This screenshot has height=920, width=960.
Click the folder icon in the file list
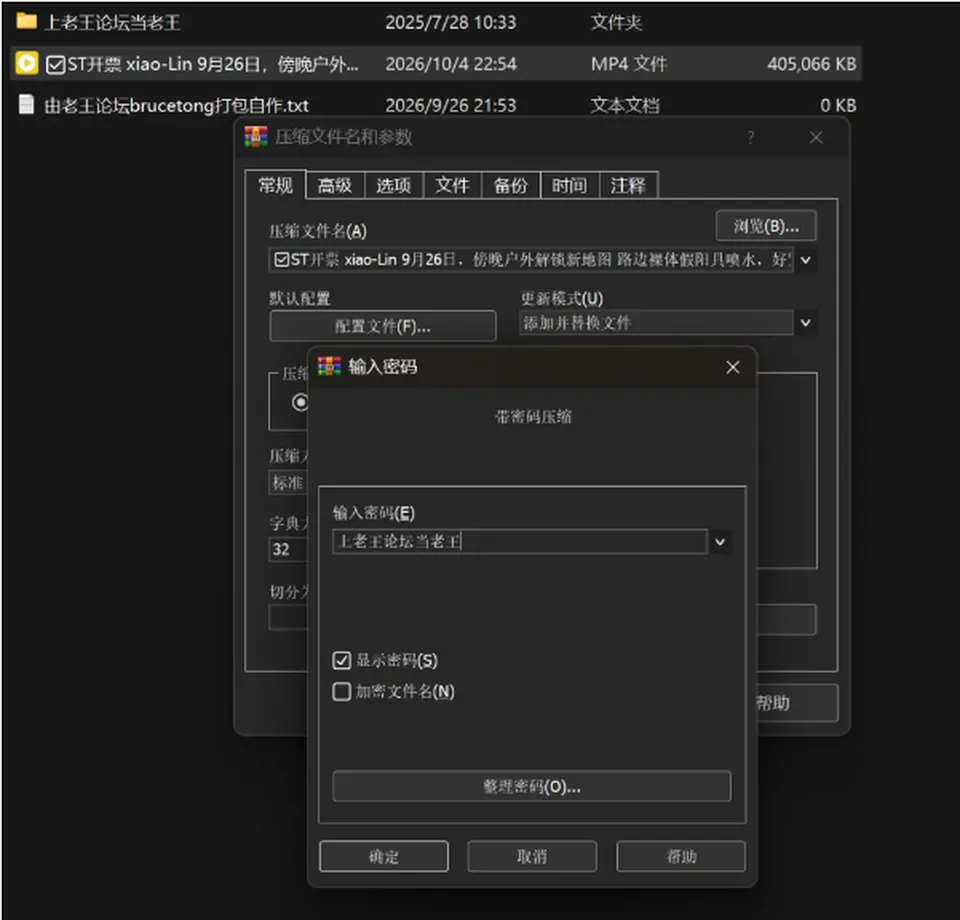26,21
